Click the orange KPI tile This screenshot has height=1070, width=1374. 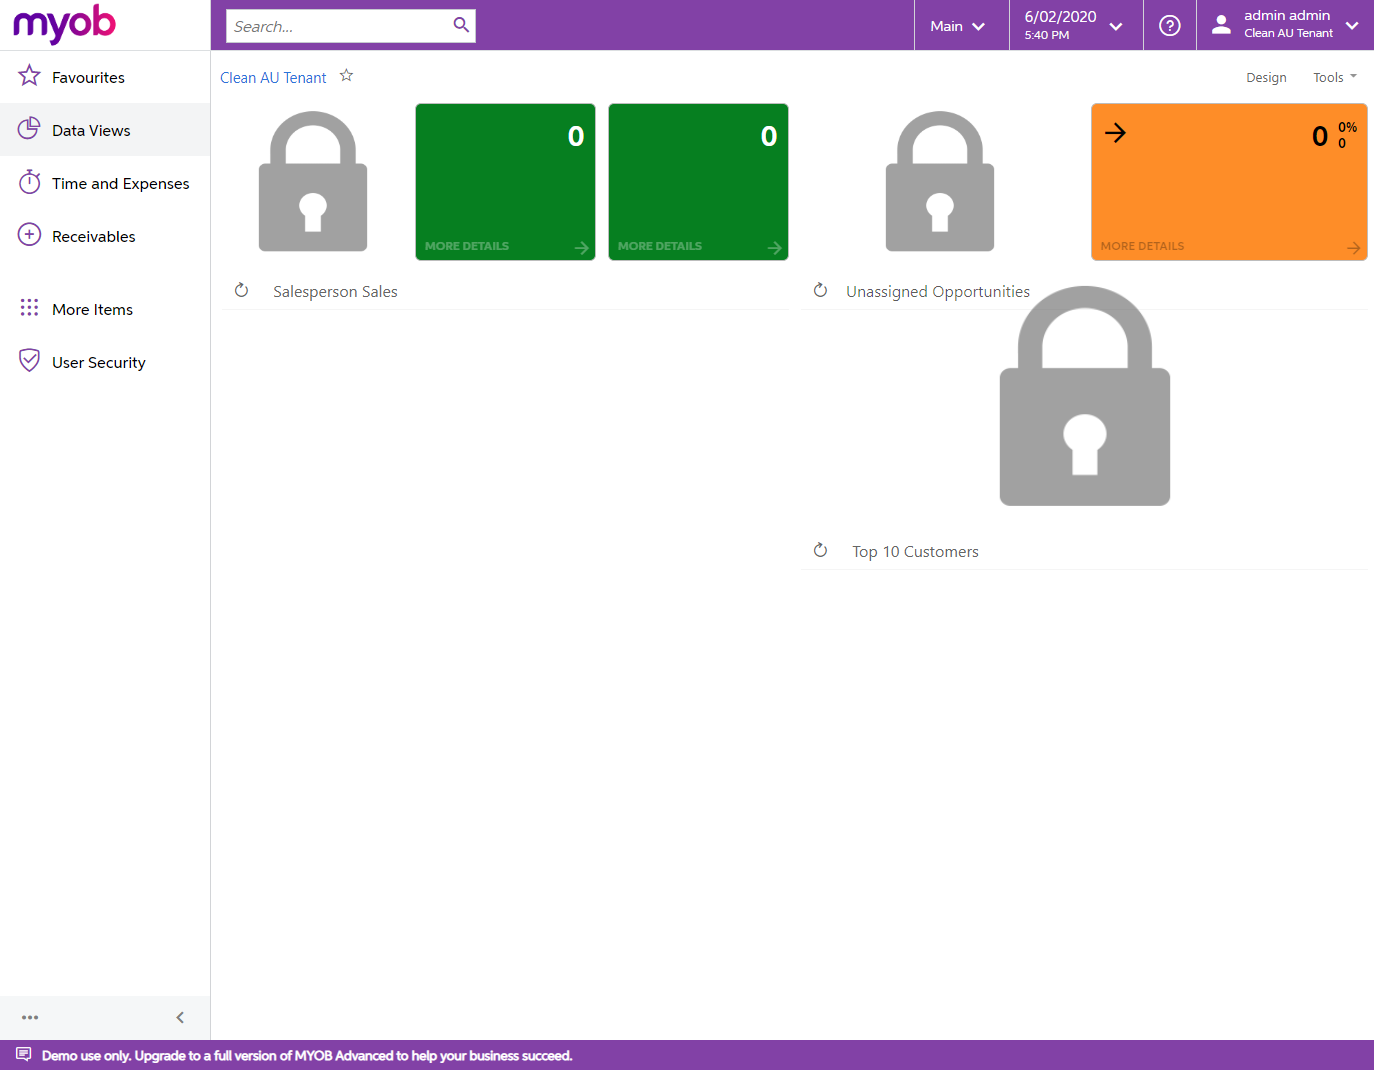(x=1229, y=182)
